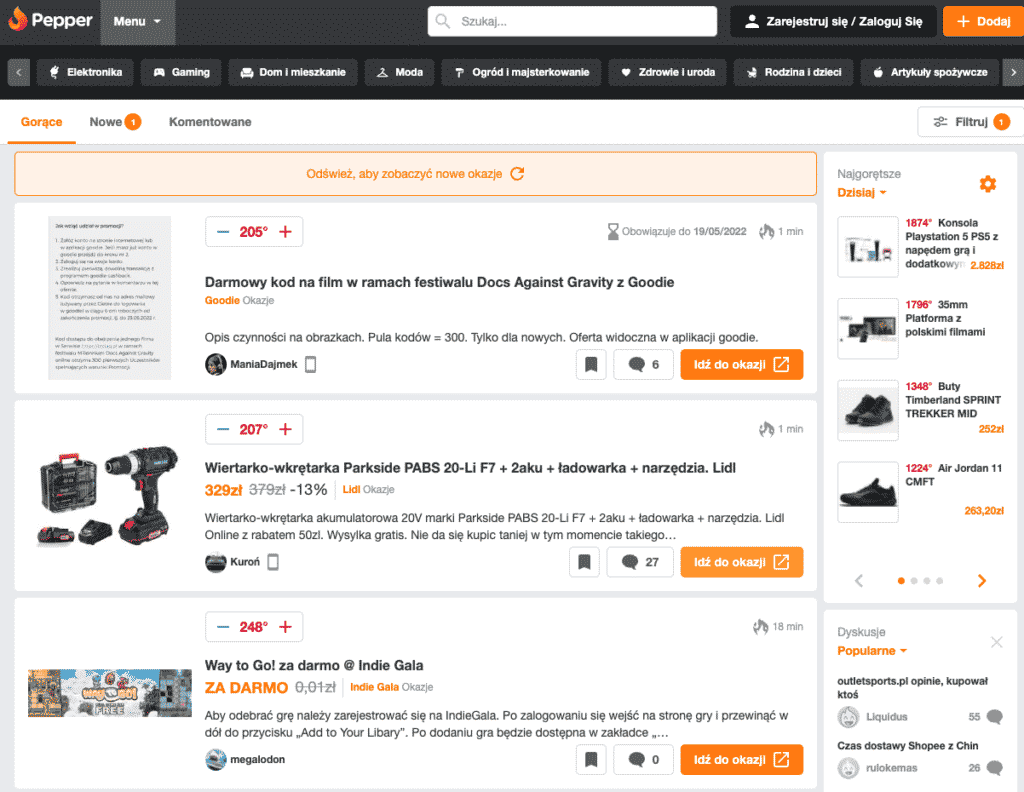Image resolution: width=1024 pixels, height=792 pixels.
Task: Go to the Way to Go deal via Idź do okazji
Action: 741,759
